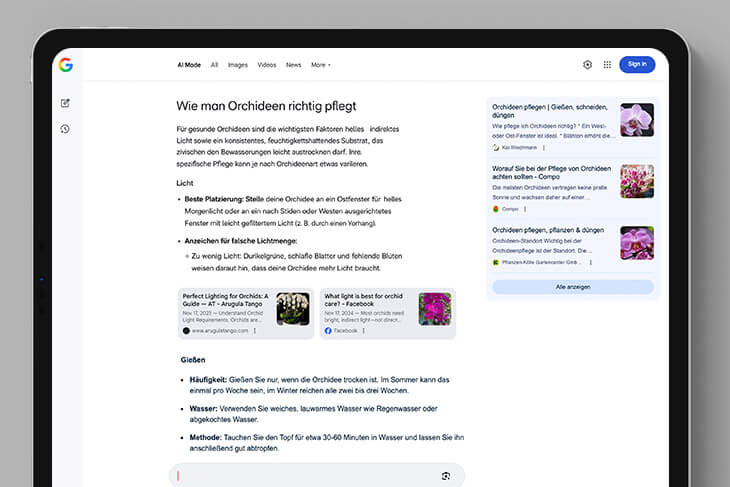The image size is (730, 487).
Task: Open more options for Compo source
Action: pyautogui.click(x=525, y=209)
